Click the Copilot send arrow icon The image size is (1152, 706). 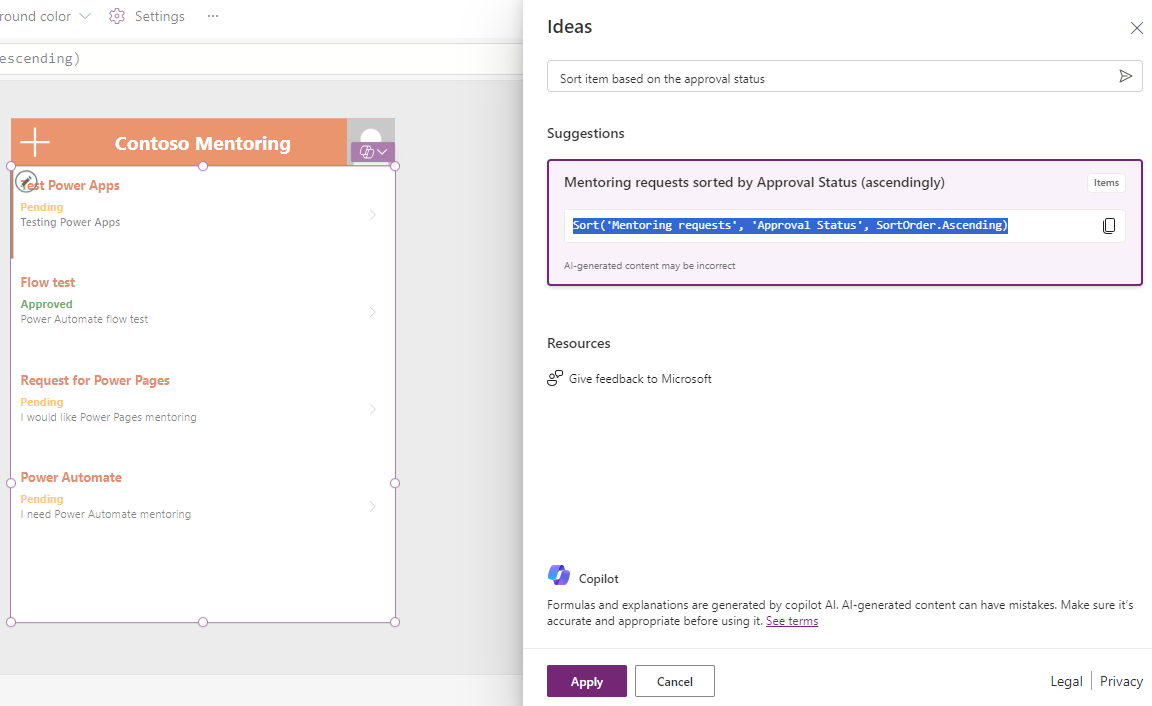pyautogui.click(x=1125, y=76)
